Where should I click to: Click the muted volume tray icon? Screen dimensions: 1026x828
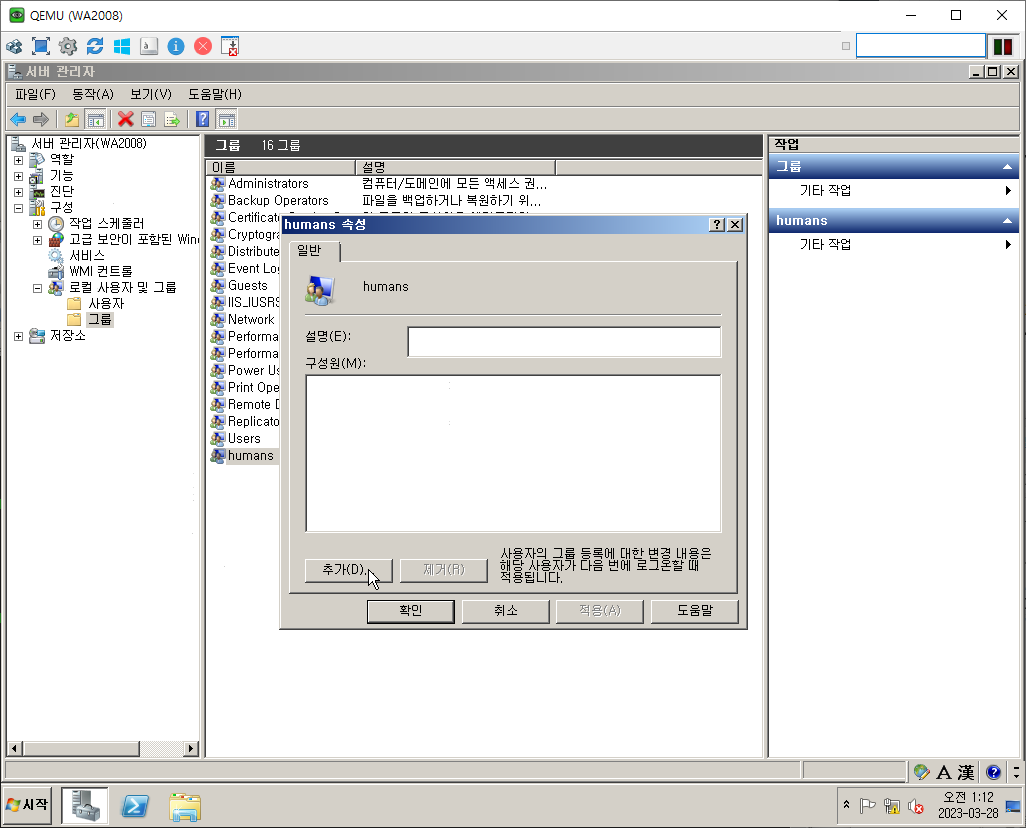tap(916, 806)
